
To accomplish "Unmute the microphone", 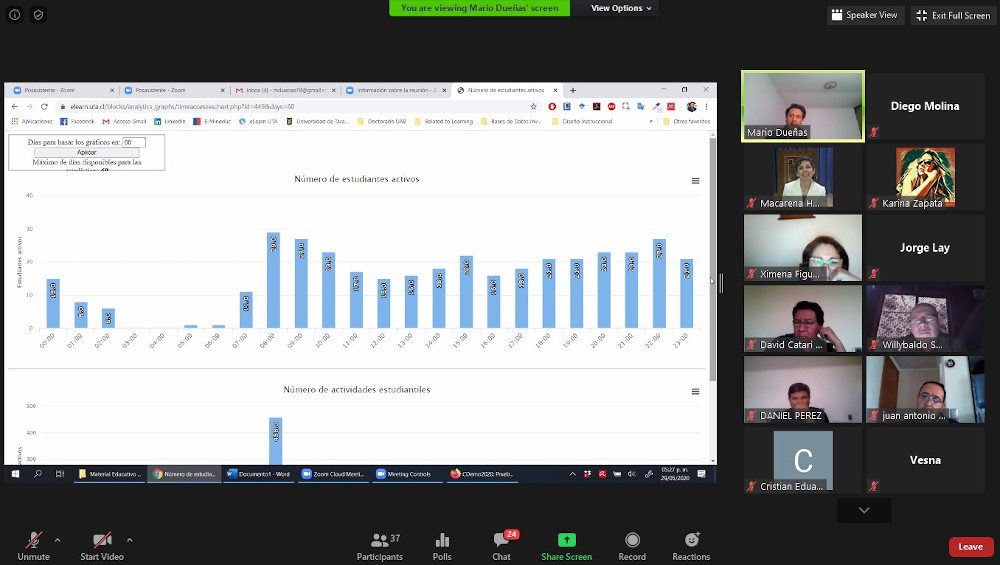I will pyautogui.click(x=33, y=546).
